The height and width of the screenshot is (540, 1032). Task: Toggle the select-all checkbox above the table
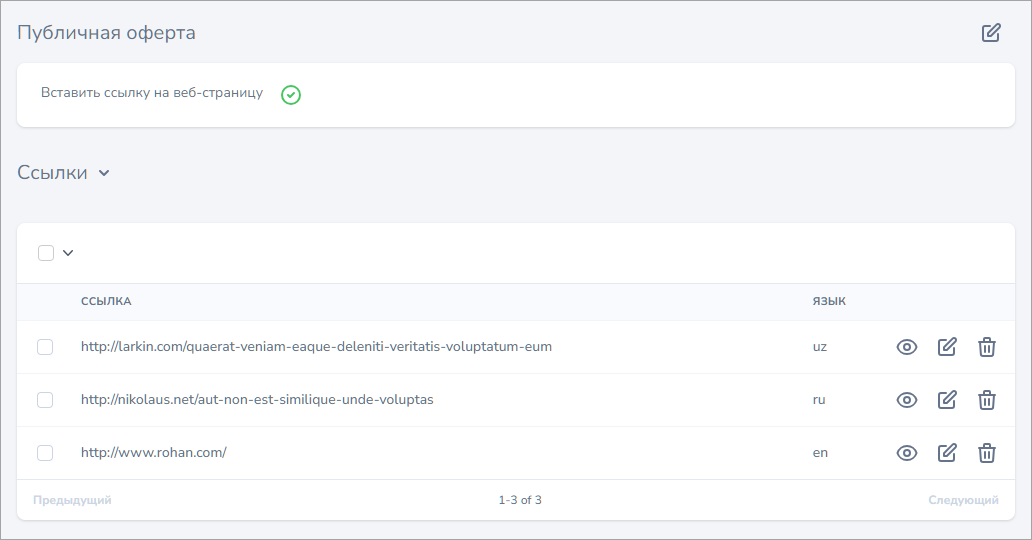click(46, 253)
